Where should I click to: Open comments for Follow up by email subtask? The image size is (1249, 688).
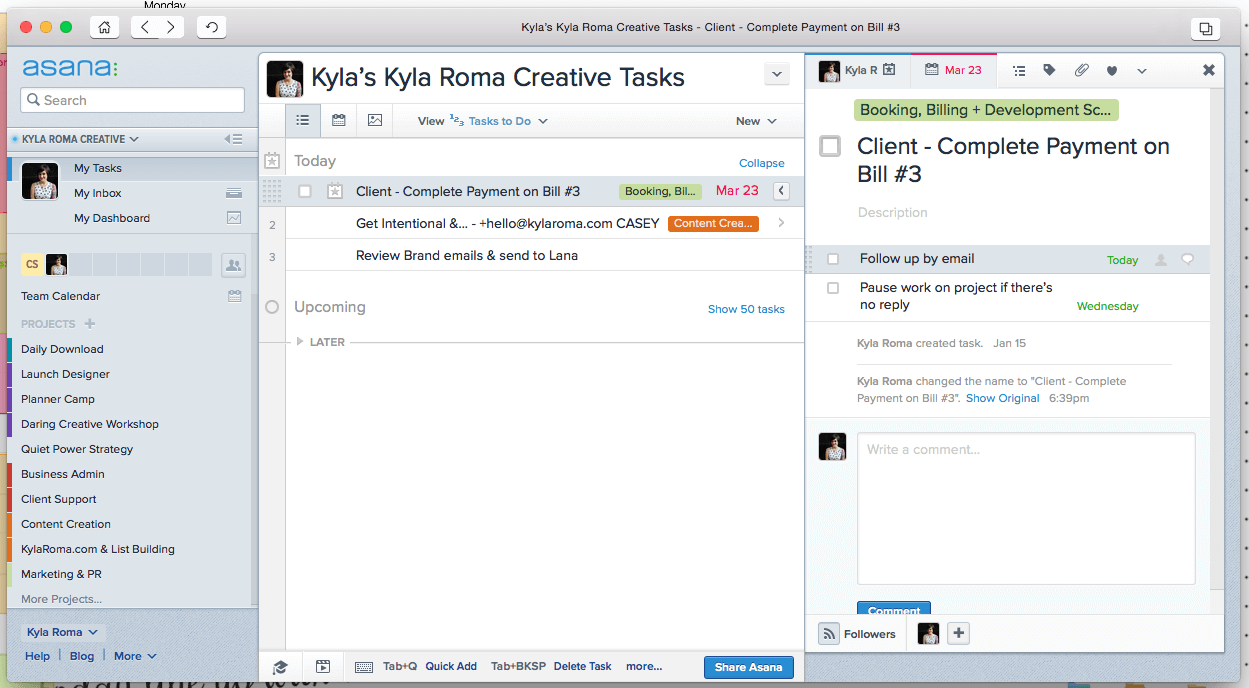click(1187, 259)
